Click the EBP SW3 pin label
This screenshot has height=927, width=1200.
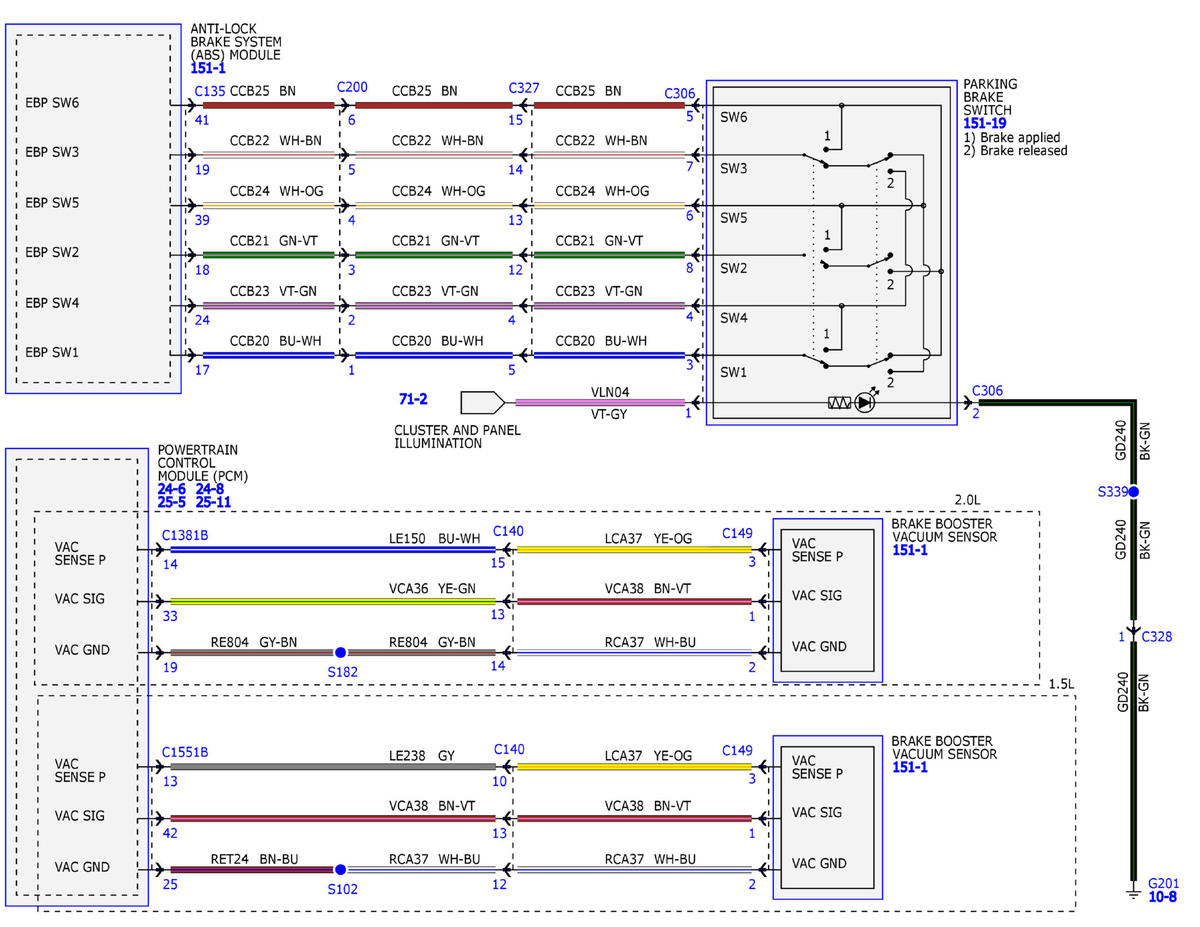click(x=53, y=153)
